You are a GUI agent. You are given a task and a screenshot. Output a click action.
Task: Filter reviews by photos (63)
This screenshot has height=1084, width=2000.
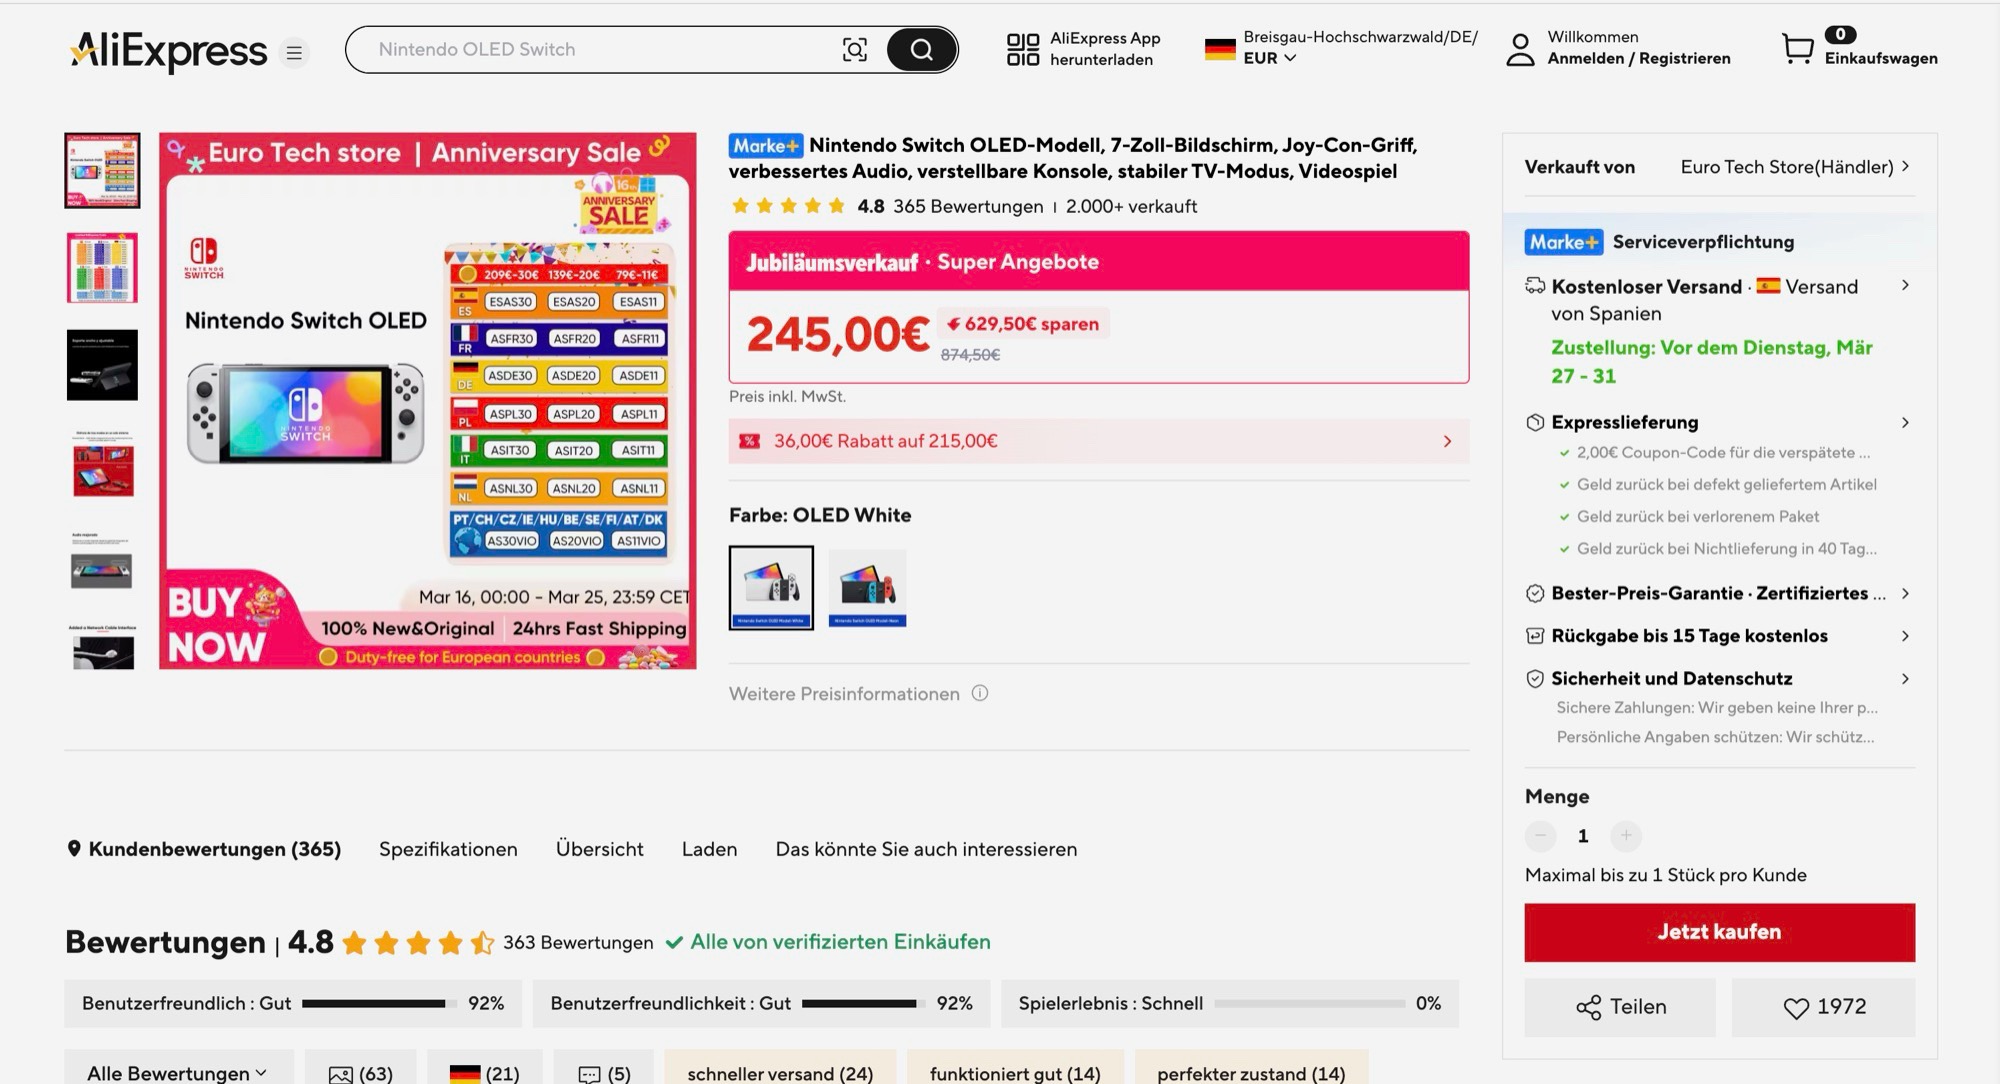(361, 1073)
